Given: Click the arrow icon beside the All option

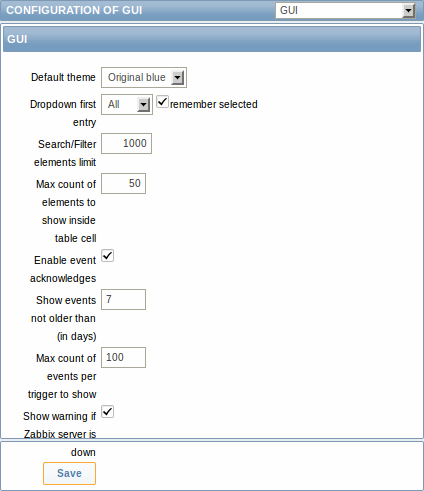Looking at the screenshot, I should tap(144, 105).
